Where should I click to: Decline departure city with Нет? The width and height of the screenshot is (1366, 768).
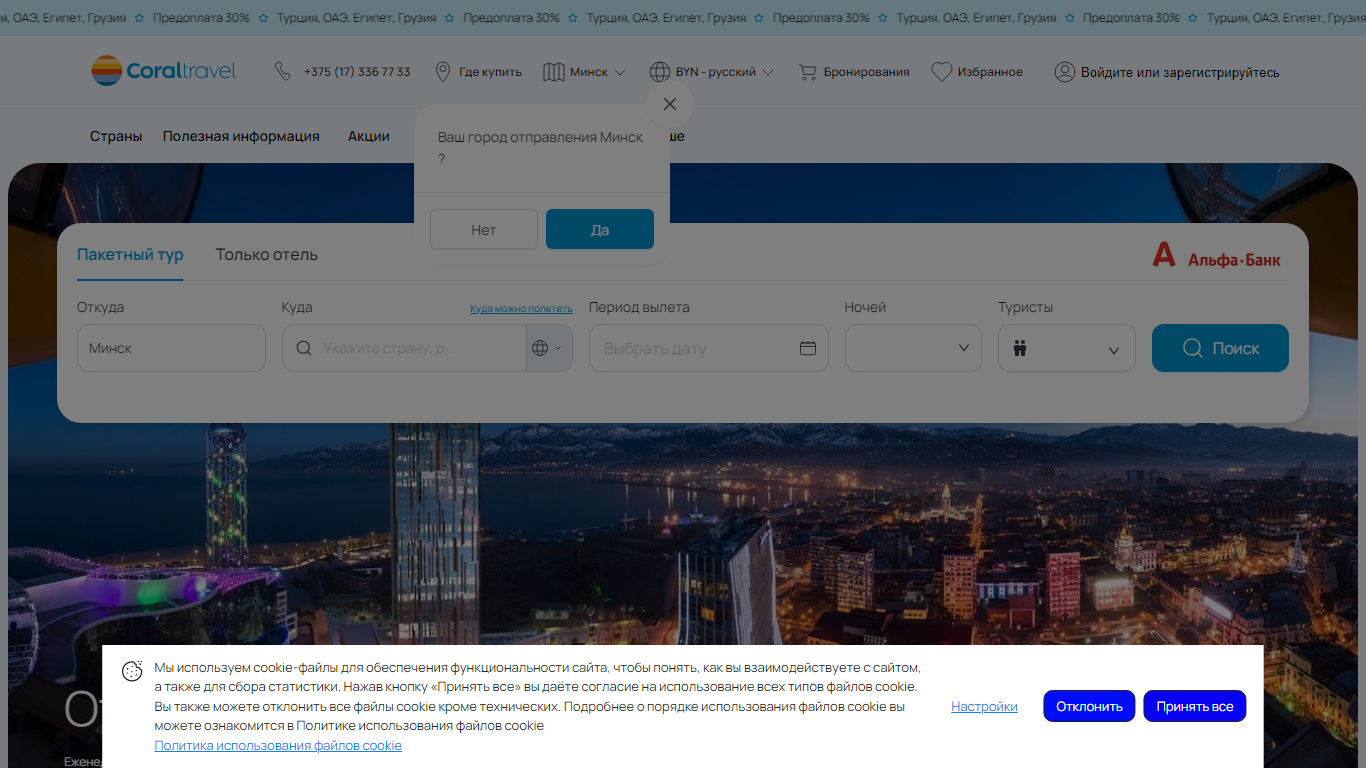coord(484,229)
